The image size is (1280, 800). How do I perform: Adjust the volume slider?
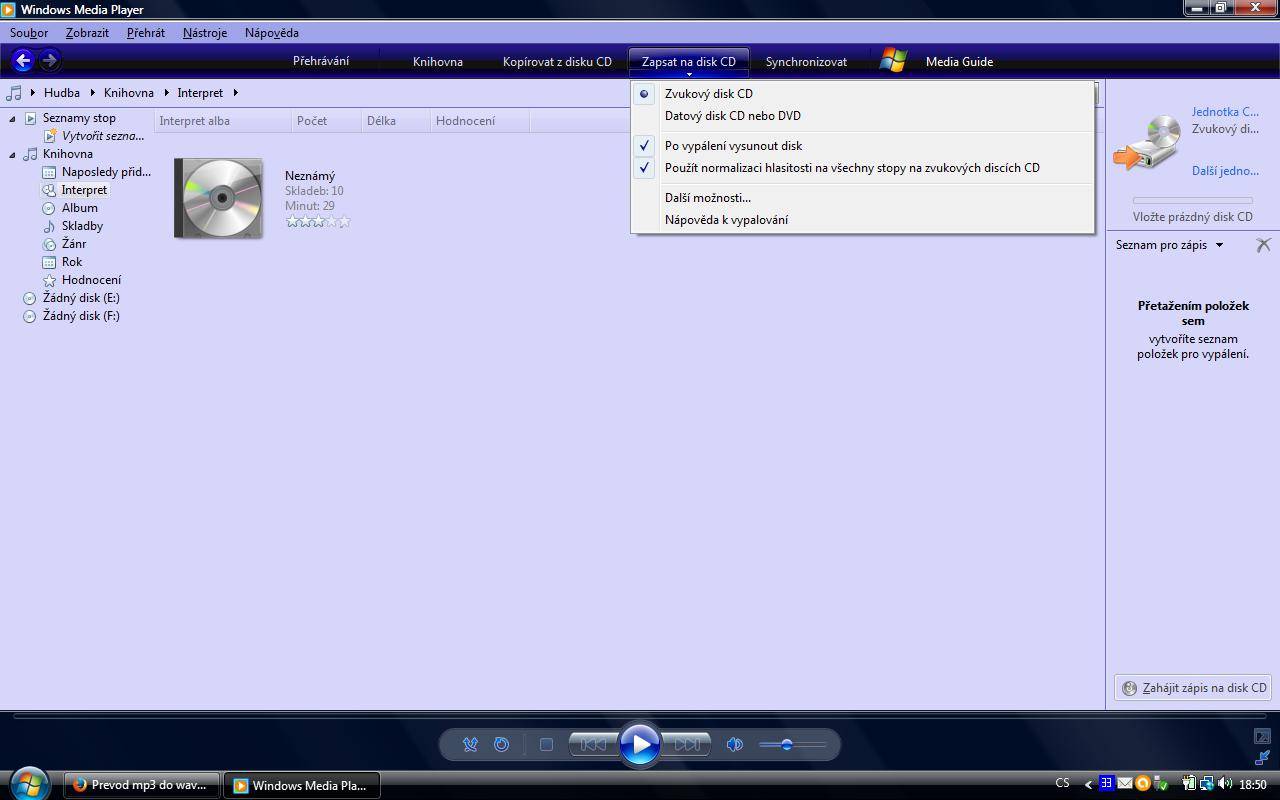click(x=792, y=744)
